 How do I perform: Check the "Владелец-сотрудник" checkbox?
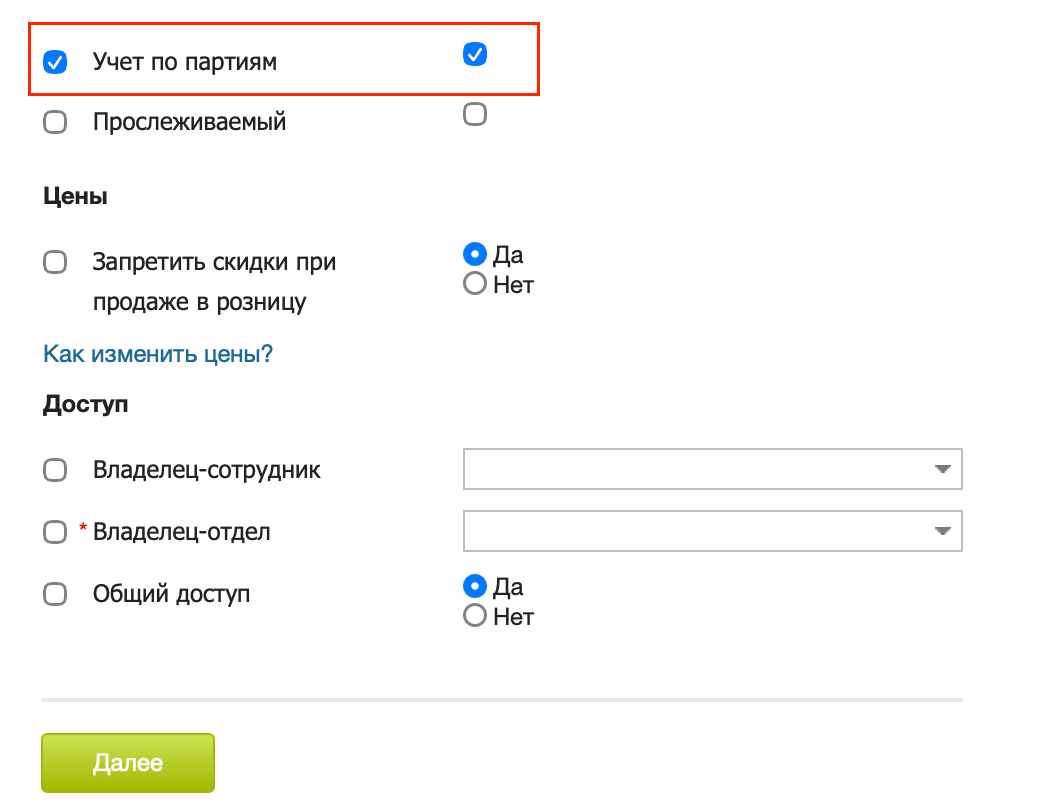55,469
